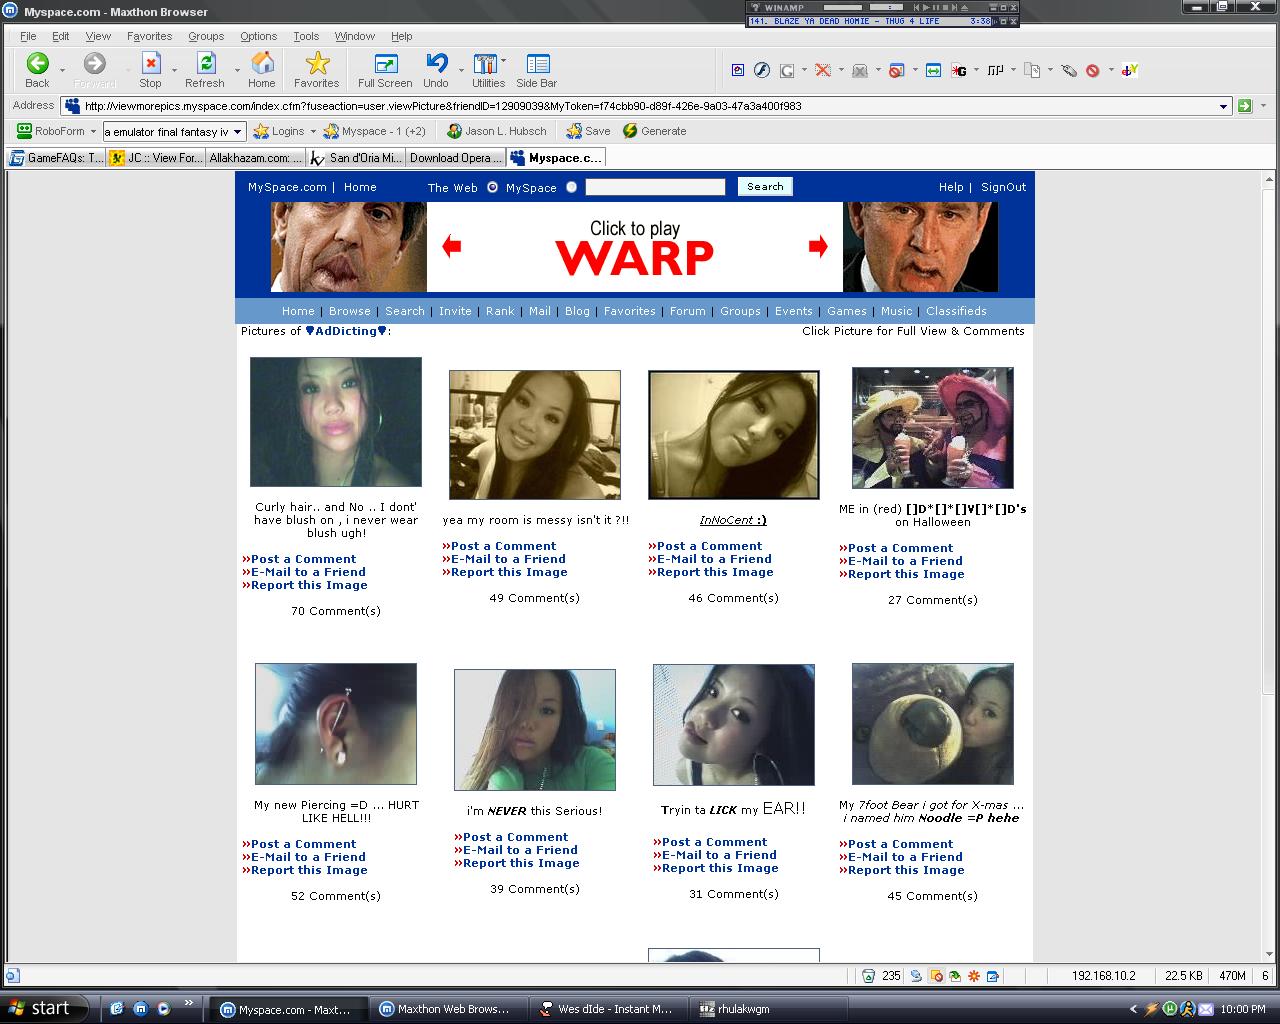Click the Refresh page icon

pyautogui.click(x=205, y=65)
